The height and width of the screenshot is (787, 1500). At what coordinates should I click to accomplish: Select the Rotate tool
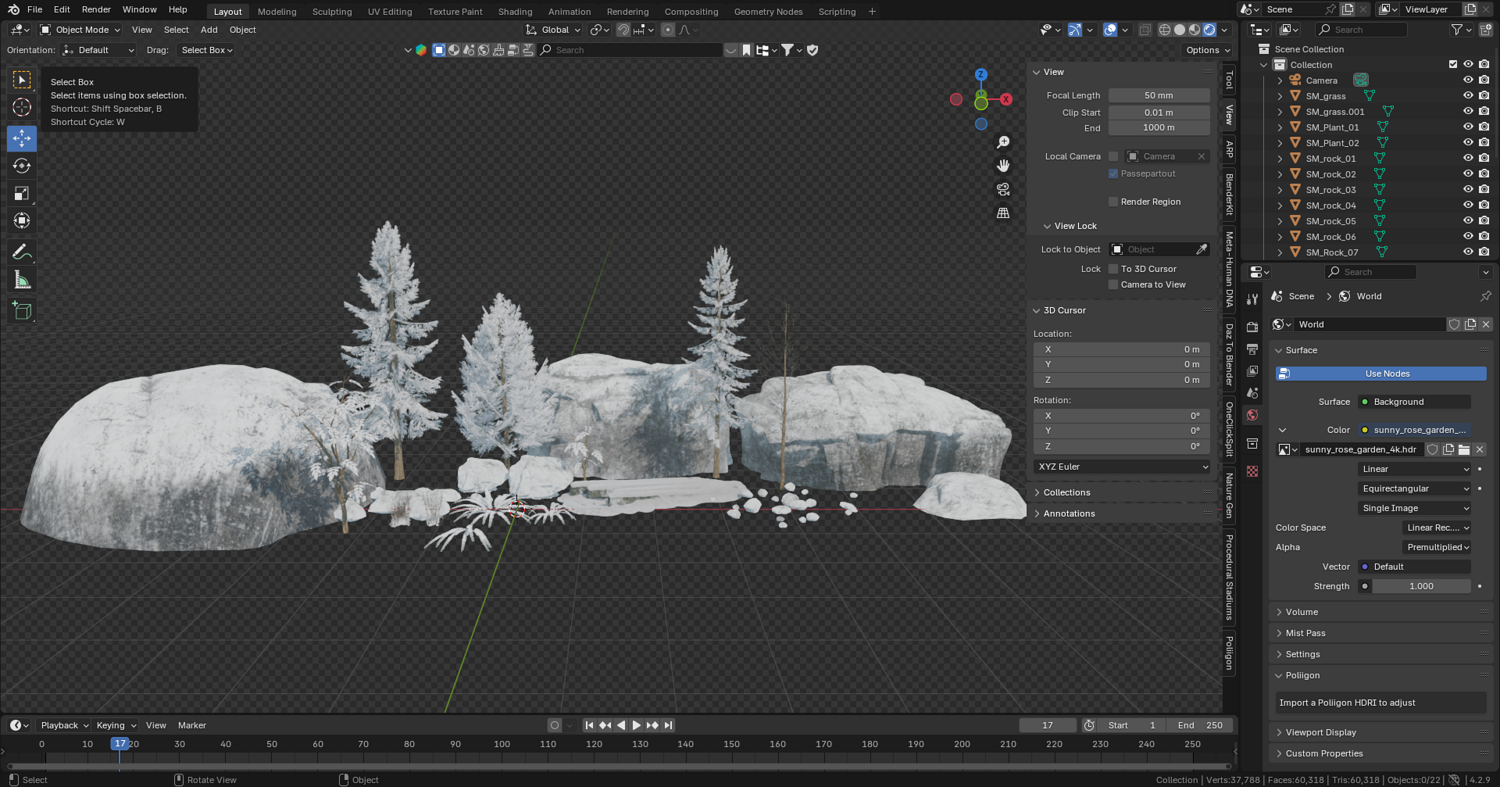tap(22, 166)
